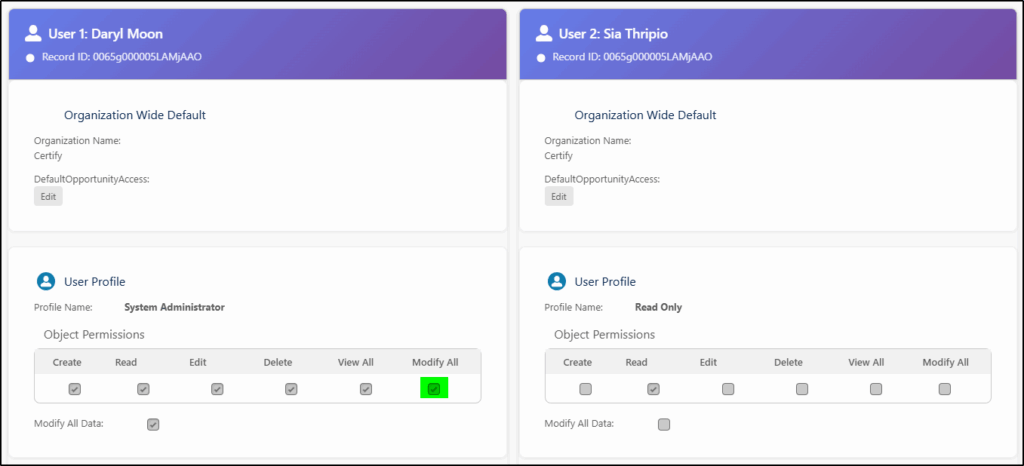Screen dimensions: 1024x466
Task: Click the System Administrator profile name
Action: coord(174,307)
